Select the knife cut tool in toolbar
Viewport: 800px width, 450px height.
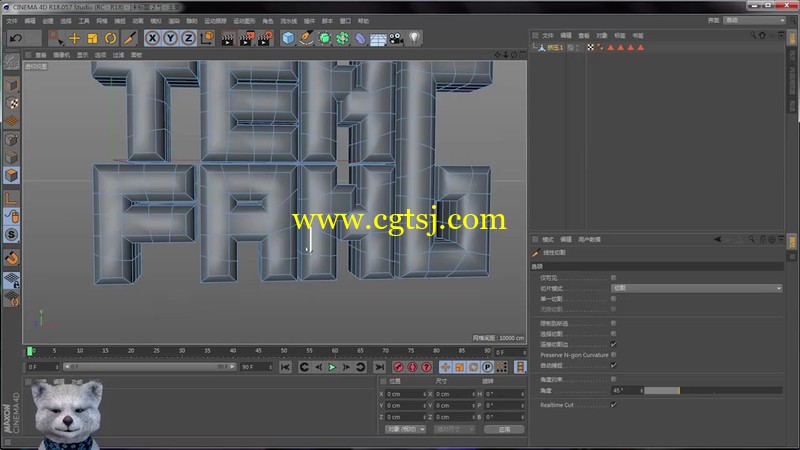click(130, 38)
